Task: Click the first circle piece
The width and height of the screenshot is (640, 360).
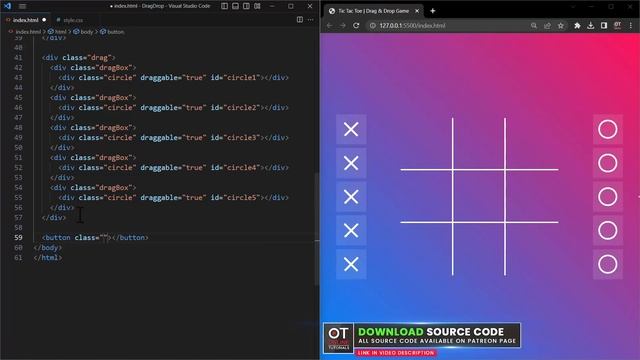Action: click(608, 129)
